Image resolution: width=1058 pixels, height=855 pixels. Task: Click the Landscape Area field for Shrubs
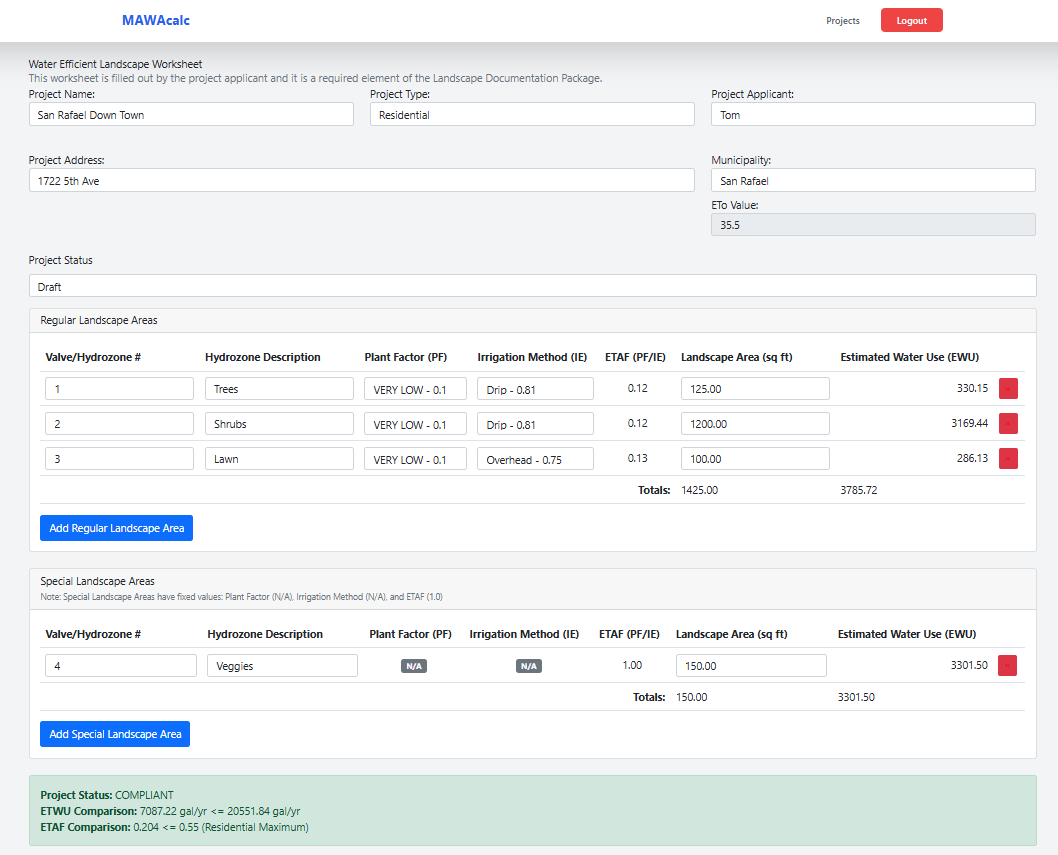755,423
